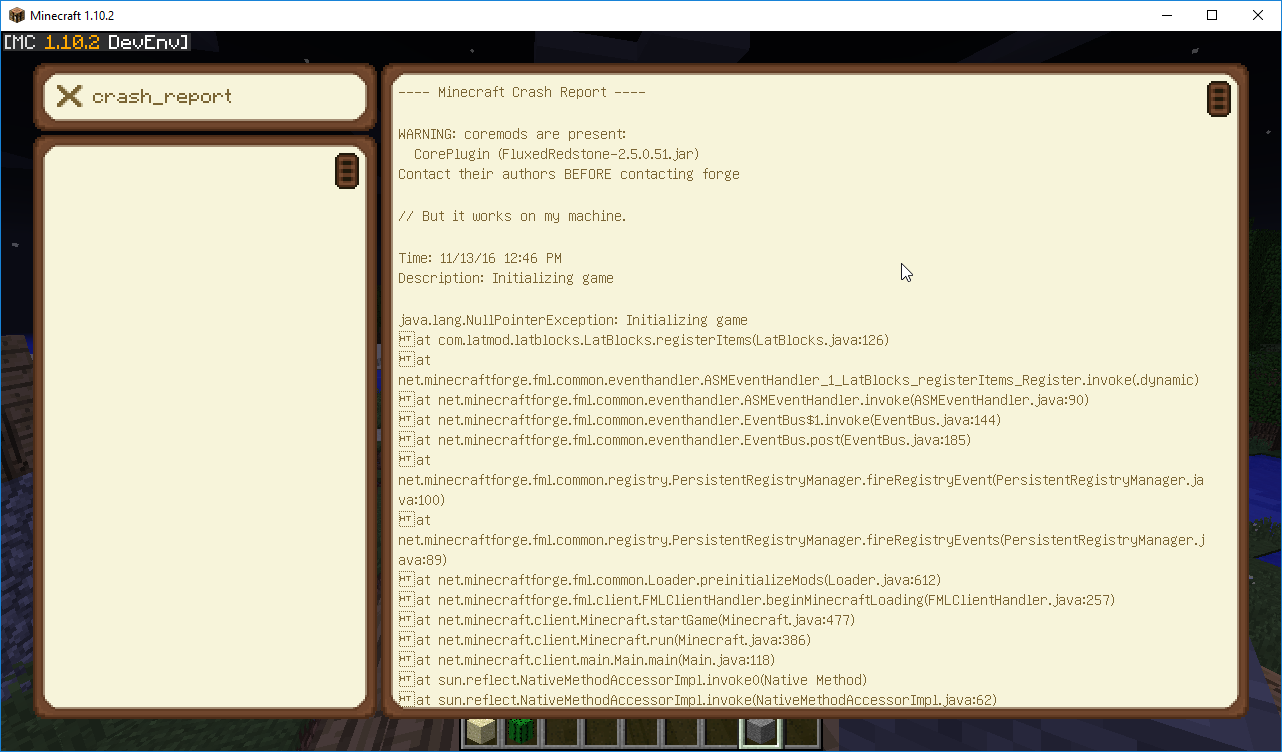Select the cactus item in hotbar
This screenshot has width=1282, height=752.
pyautogui.click(x=520, y=733)
